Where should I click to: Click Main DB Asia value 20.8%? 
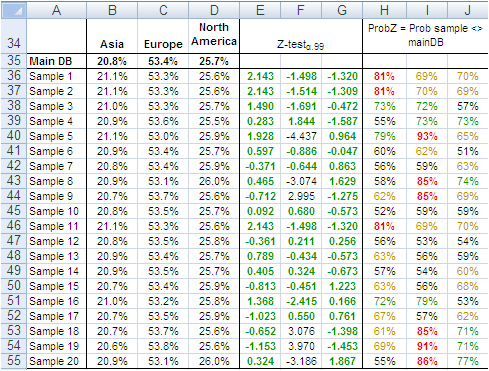pyautogui.click(x=112, y=61)
